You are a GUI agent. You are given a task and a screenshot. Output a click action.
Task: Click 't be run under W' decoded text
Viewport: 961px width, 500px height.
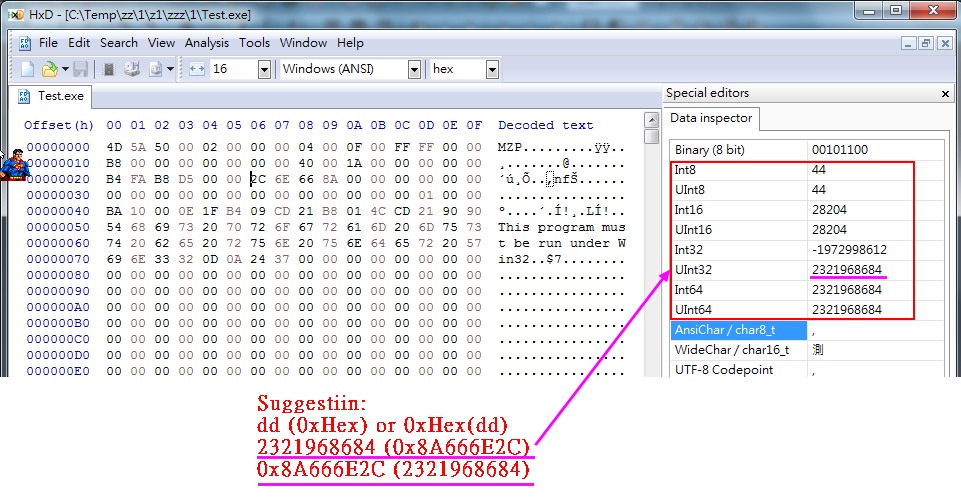(561, 243)
